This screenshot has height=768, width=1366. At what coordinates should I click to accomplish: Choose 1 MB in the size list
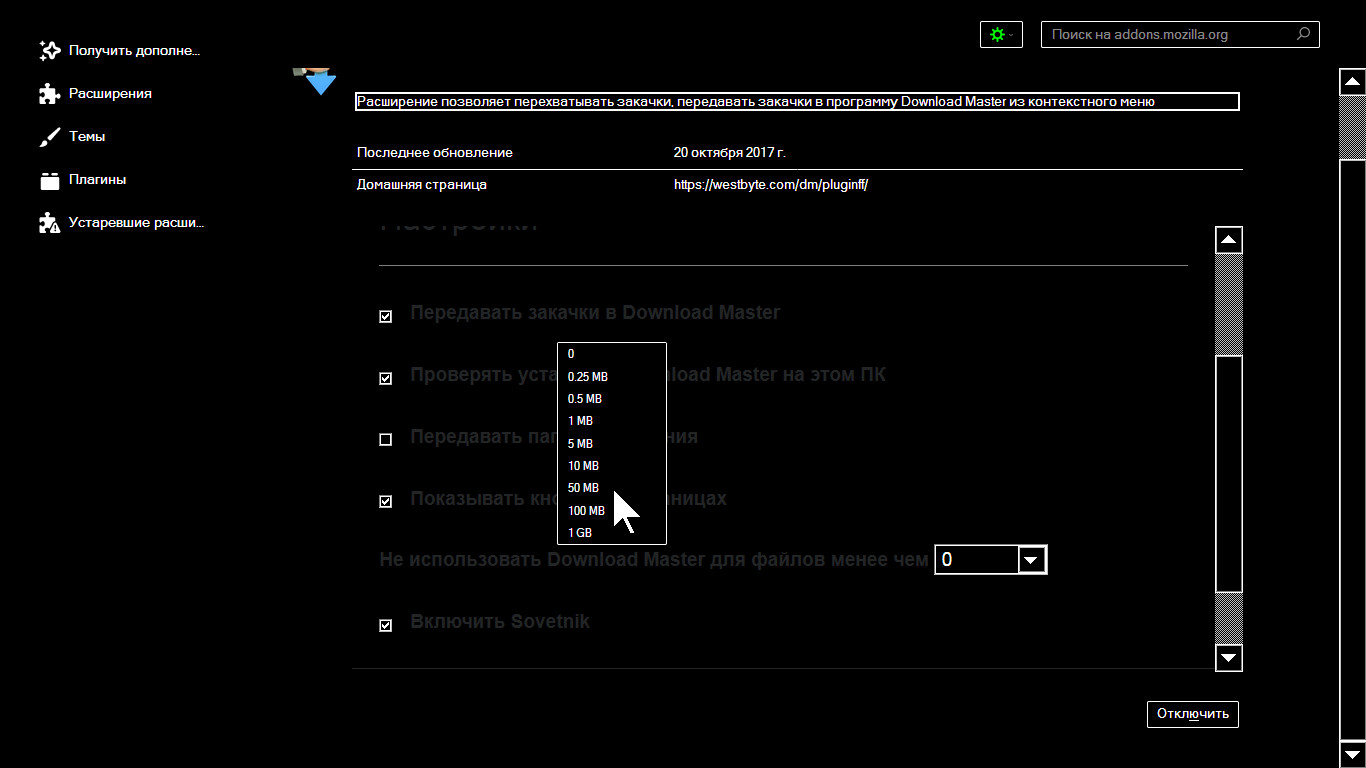pyautogui.click(x=612, y=421)
